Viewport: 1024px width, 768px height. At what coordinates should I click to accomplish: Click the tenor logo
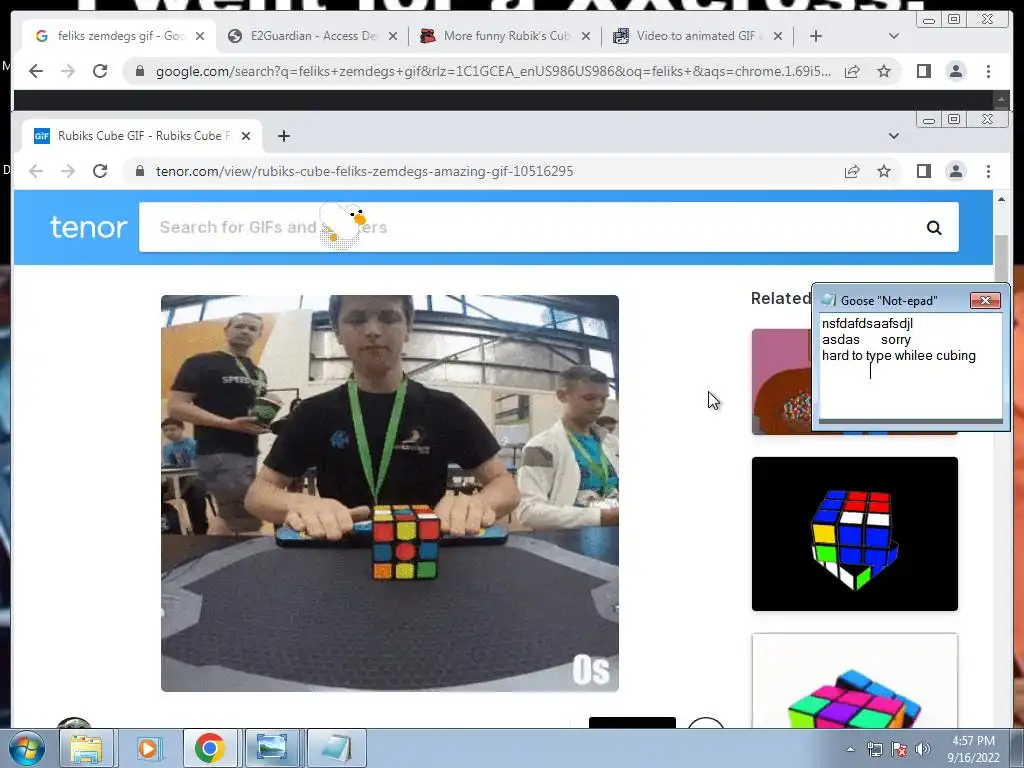tap(88, 227)
